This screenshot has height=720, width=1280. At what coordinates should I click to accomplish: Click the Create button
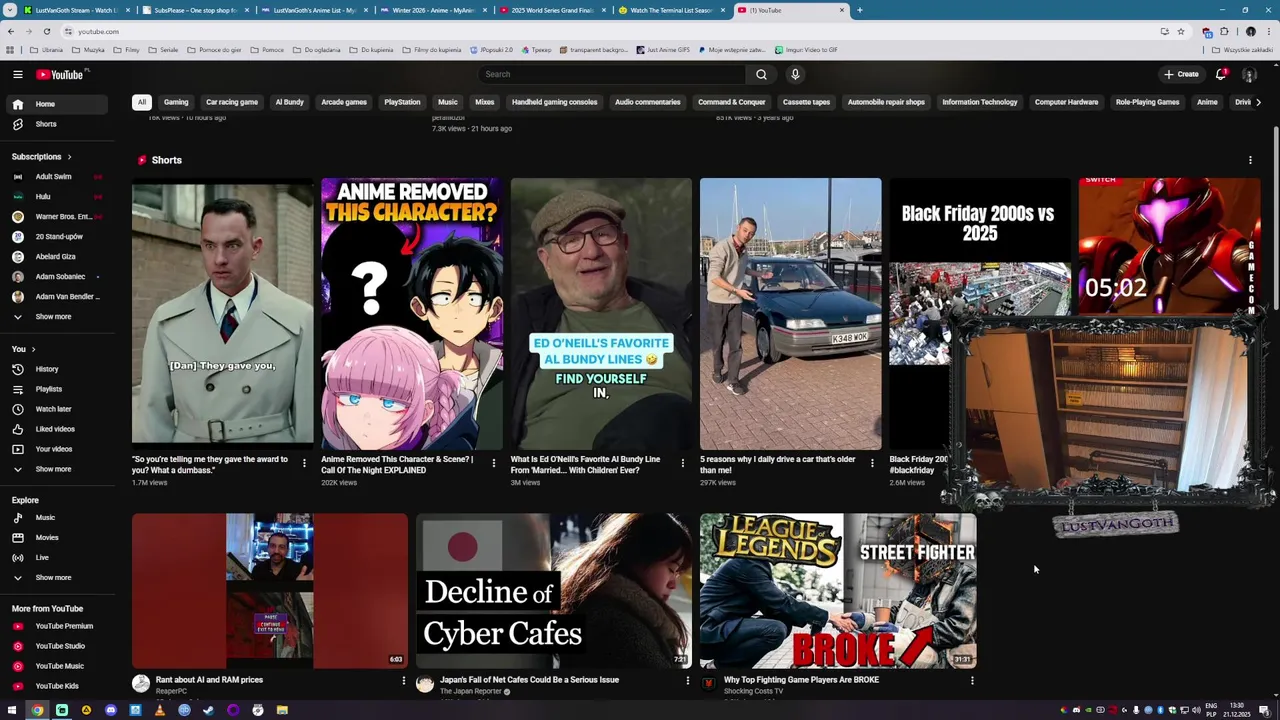pos(1181,74)
